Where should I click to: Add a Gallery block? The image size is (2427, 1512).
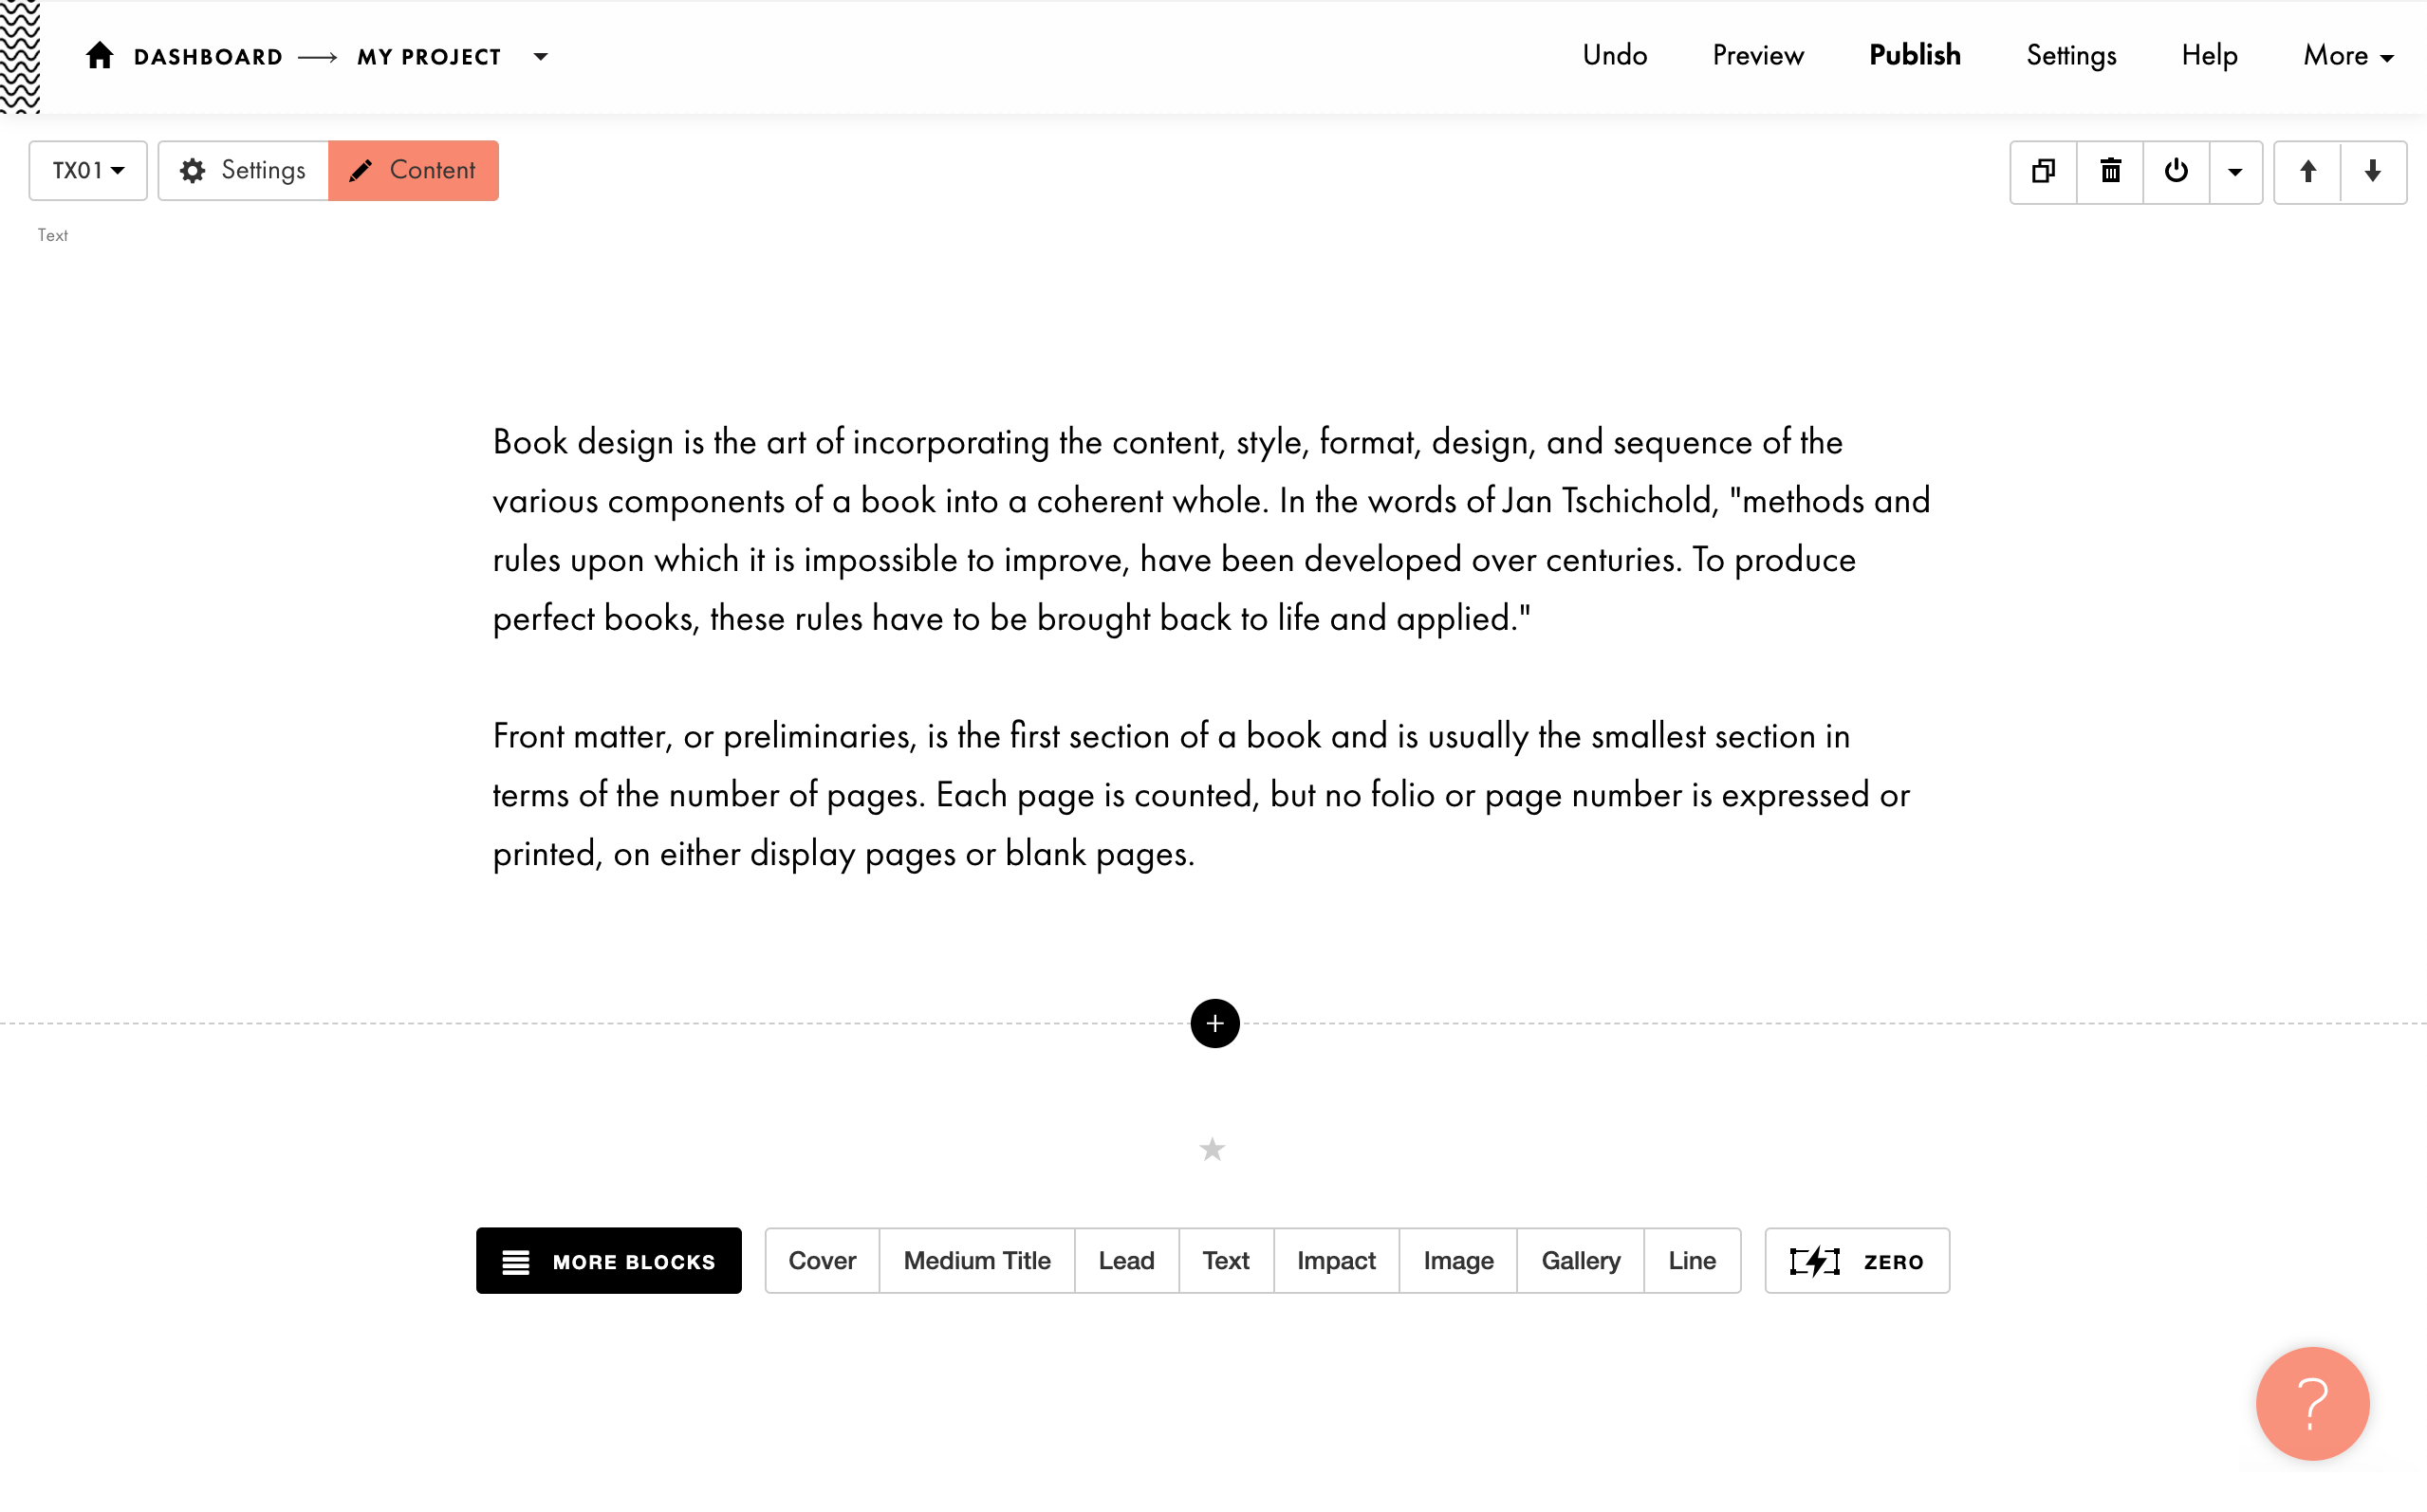(x=1580, y=1261)
